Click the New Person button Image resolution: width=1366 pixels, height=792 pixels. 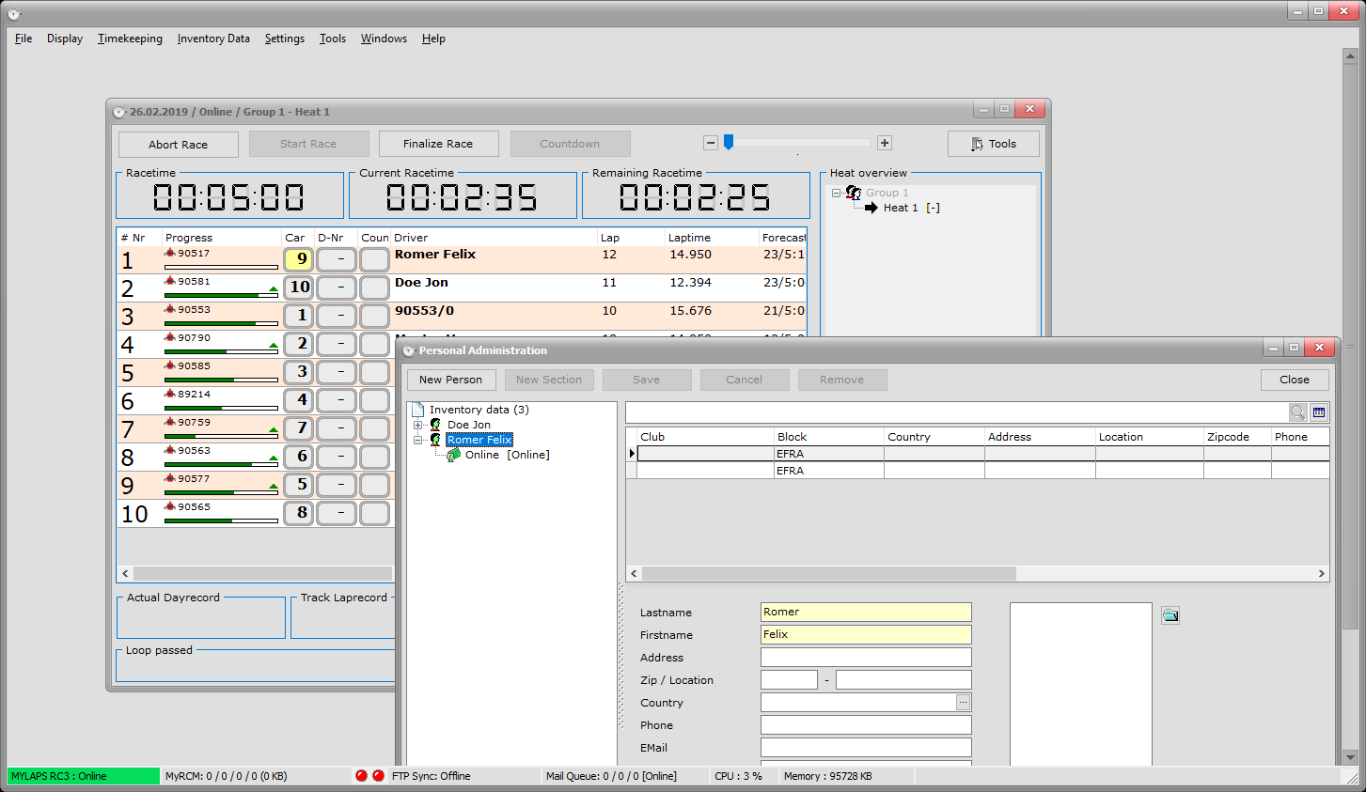click(x=450, y=380)
